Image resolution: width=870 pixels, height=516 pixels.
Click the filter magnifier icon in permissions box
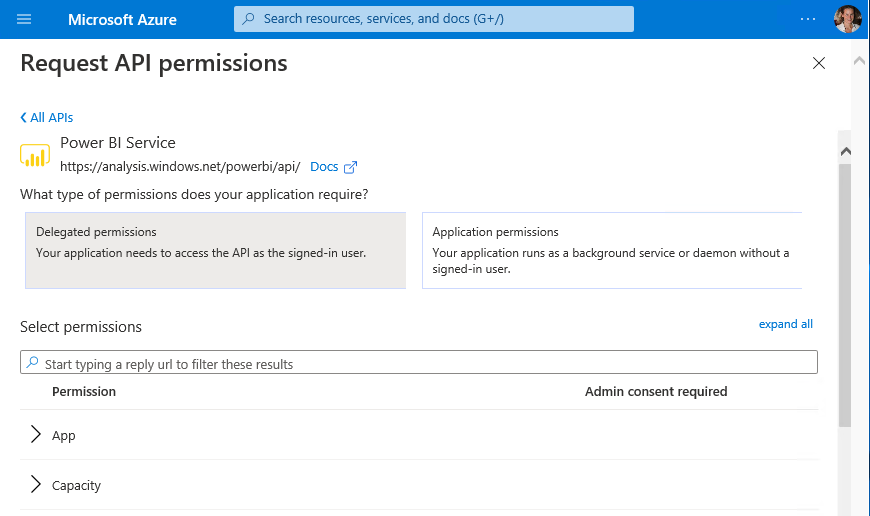[x=33, y=363]
